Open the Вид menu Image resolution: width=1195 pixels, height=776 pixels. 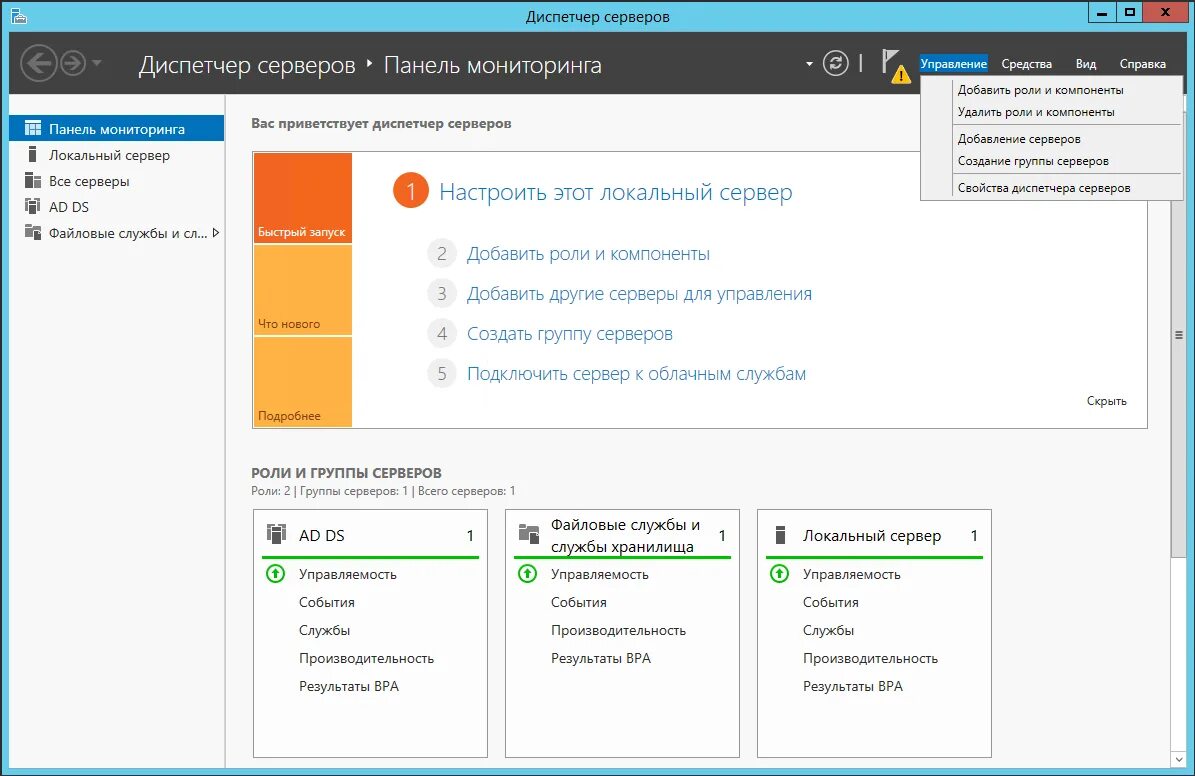(x=1085, y=64)
